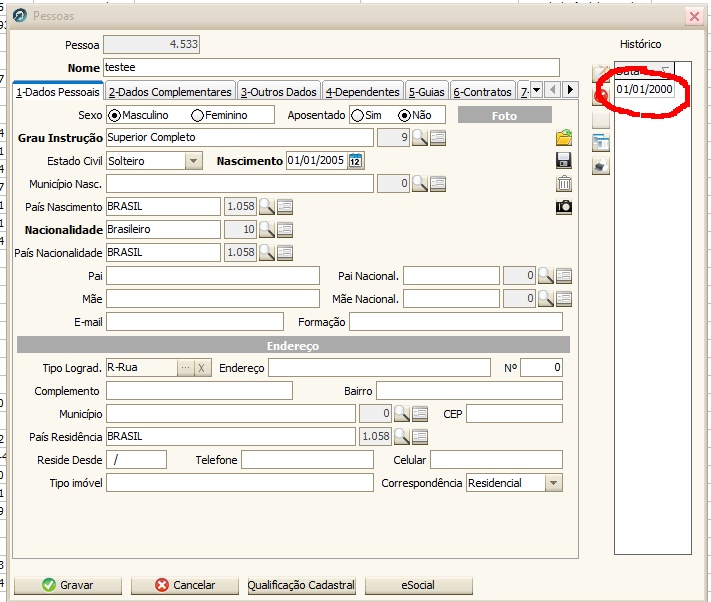Viewport: 711px width, 602px height.
Task: Focus the E-mail field
Action: (195, 322)
